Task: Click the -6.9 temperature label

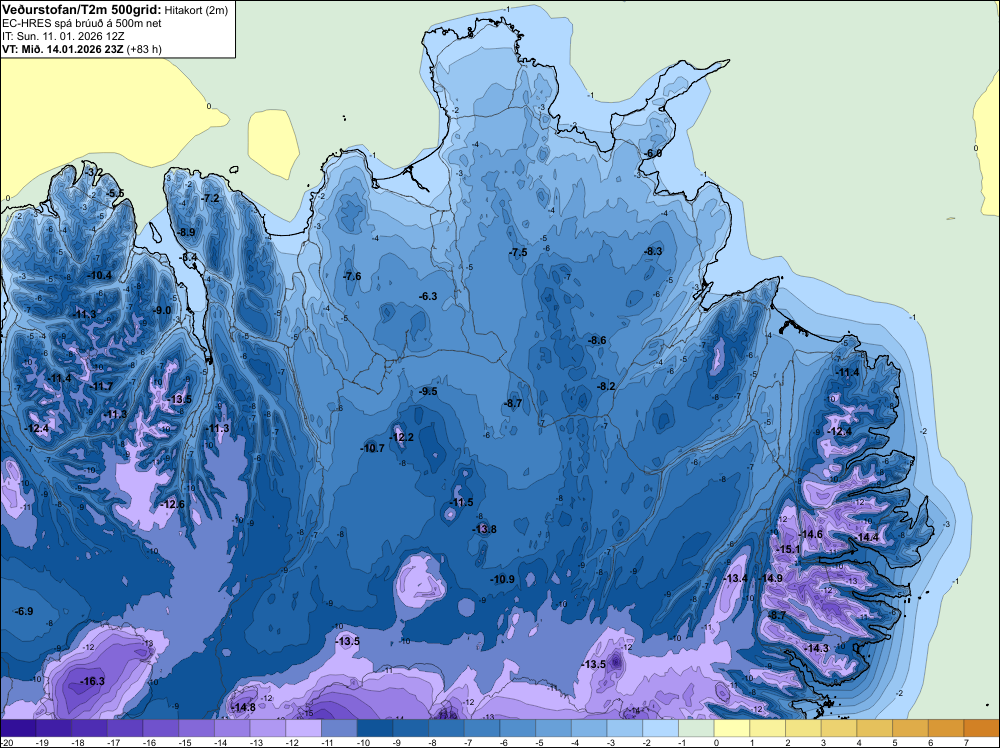Action: pos(24,612)
